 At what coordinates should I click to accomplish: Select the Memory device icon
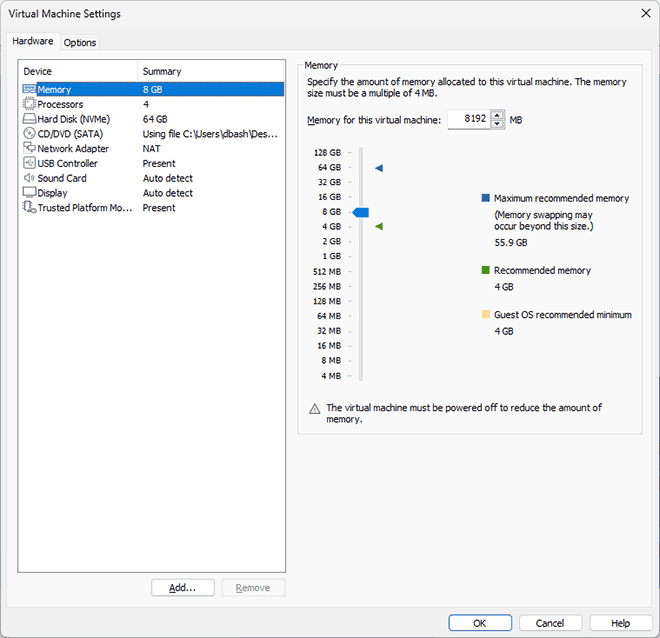29,89
